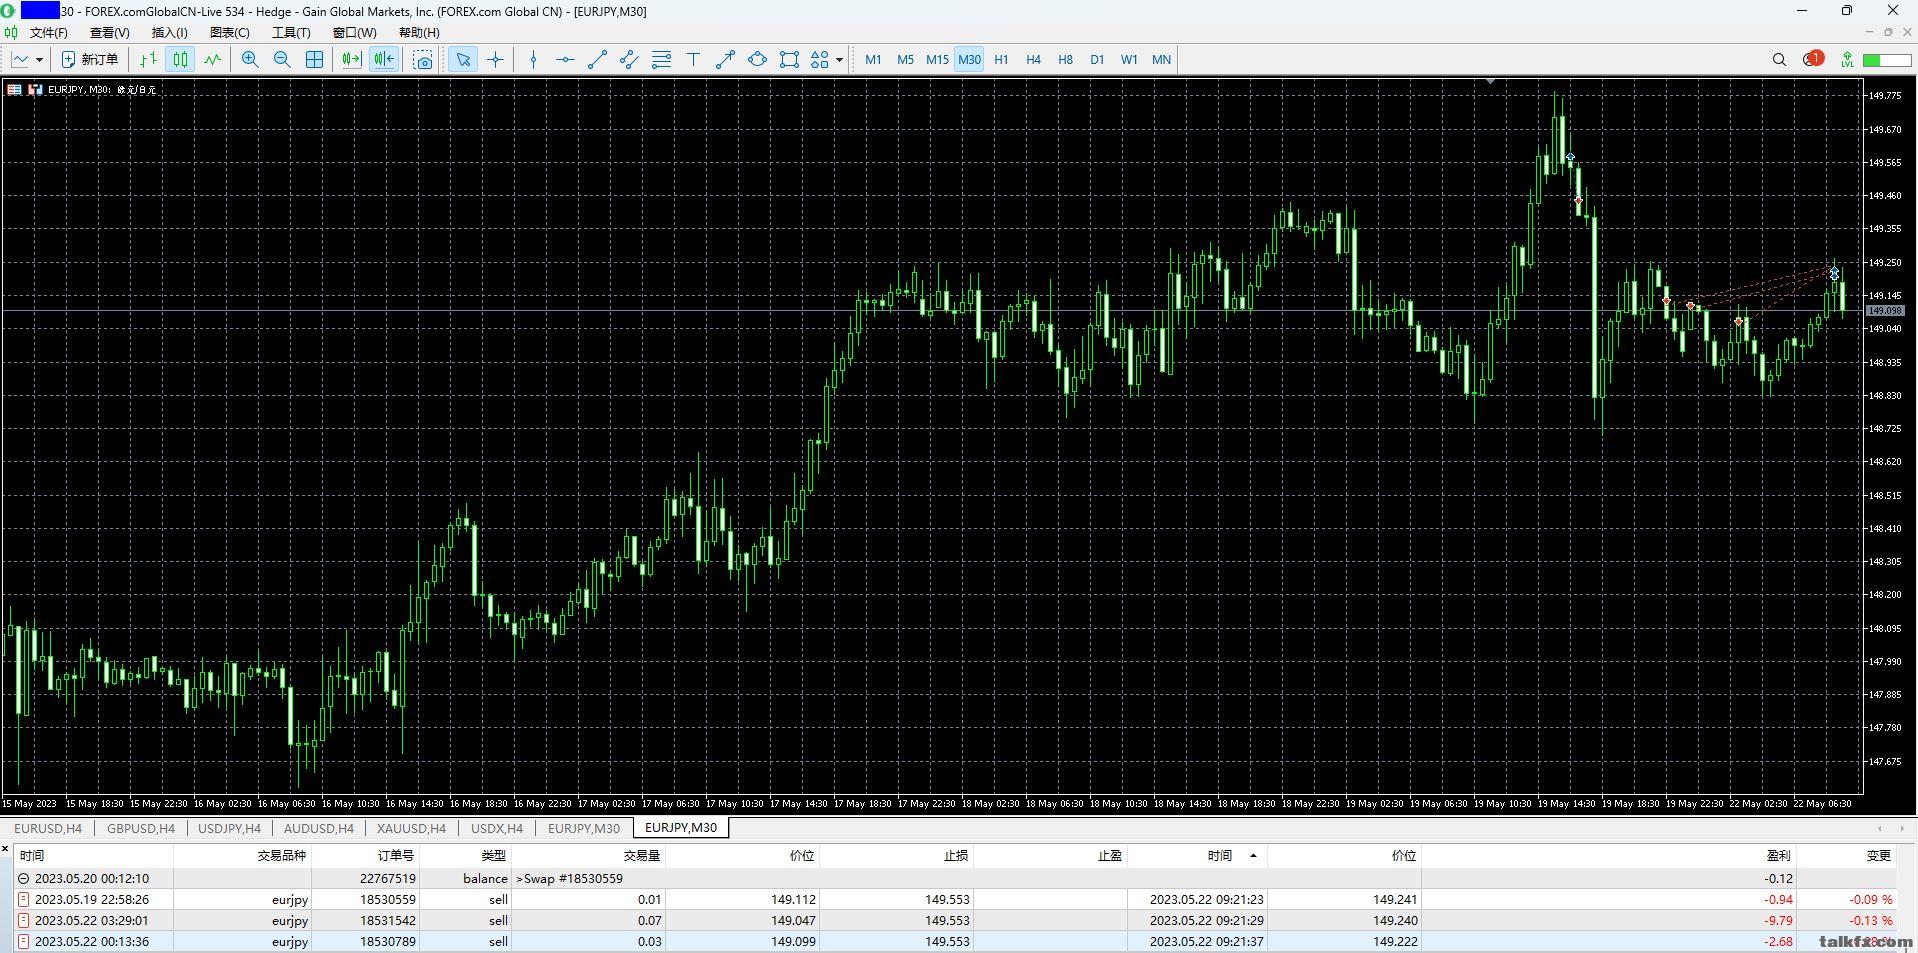This screenshot has height=953, width=1918.
Task: Toggle sort arrow on second 时间 column
Action: [x=1253, y=855]
